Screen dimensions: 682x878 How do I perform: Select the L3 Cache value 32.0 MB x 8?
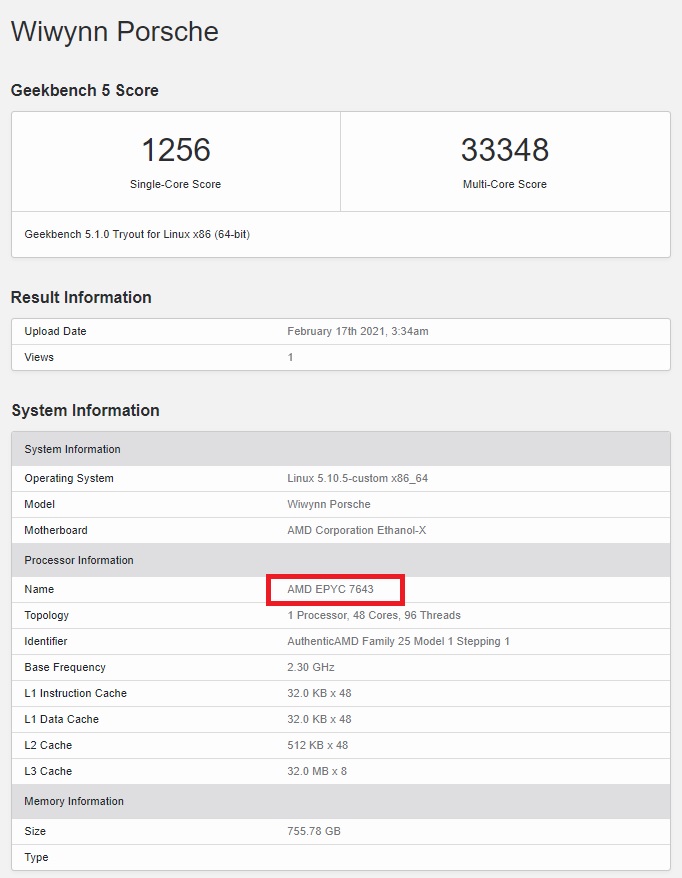319,771
